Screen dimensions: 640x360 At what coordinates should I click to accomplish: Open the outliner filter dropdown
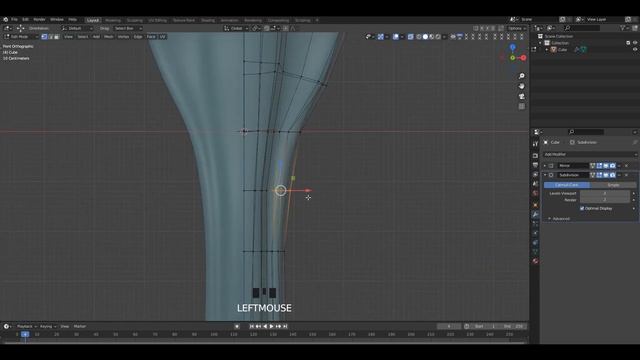pyautogui.click(x=623, y=28)
